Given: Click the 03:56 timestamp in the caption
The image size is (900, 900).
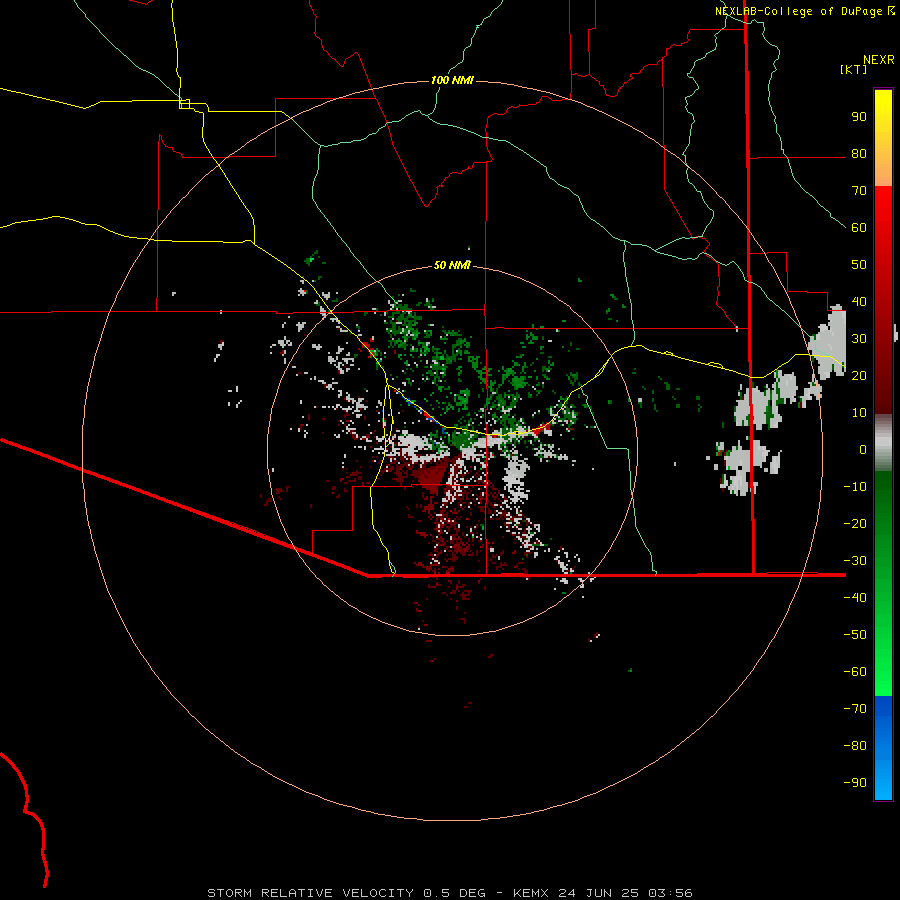Looking at the screenshot, I should pyautogui.click(x=670, y=893).
